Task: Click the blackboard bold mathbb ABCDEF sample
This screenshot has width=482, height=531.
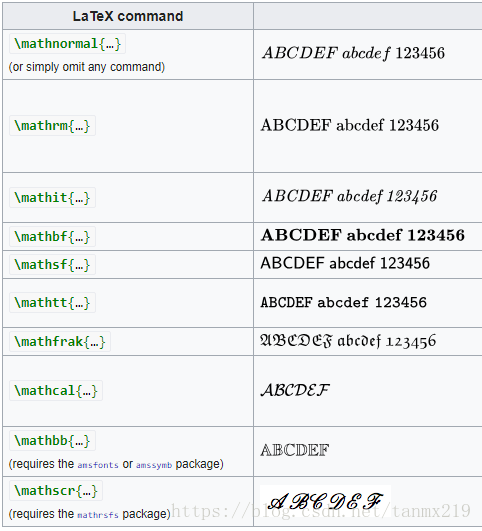Action: (x=295, y=450)
